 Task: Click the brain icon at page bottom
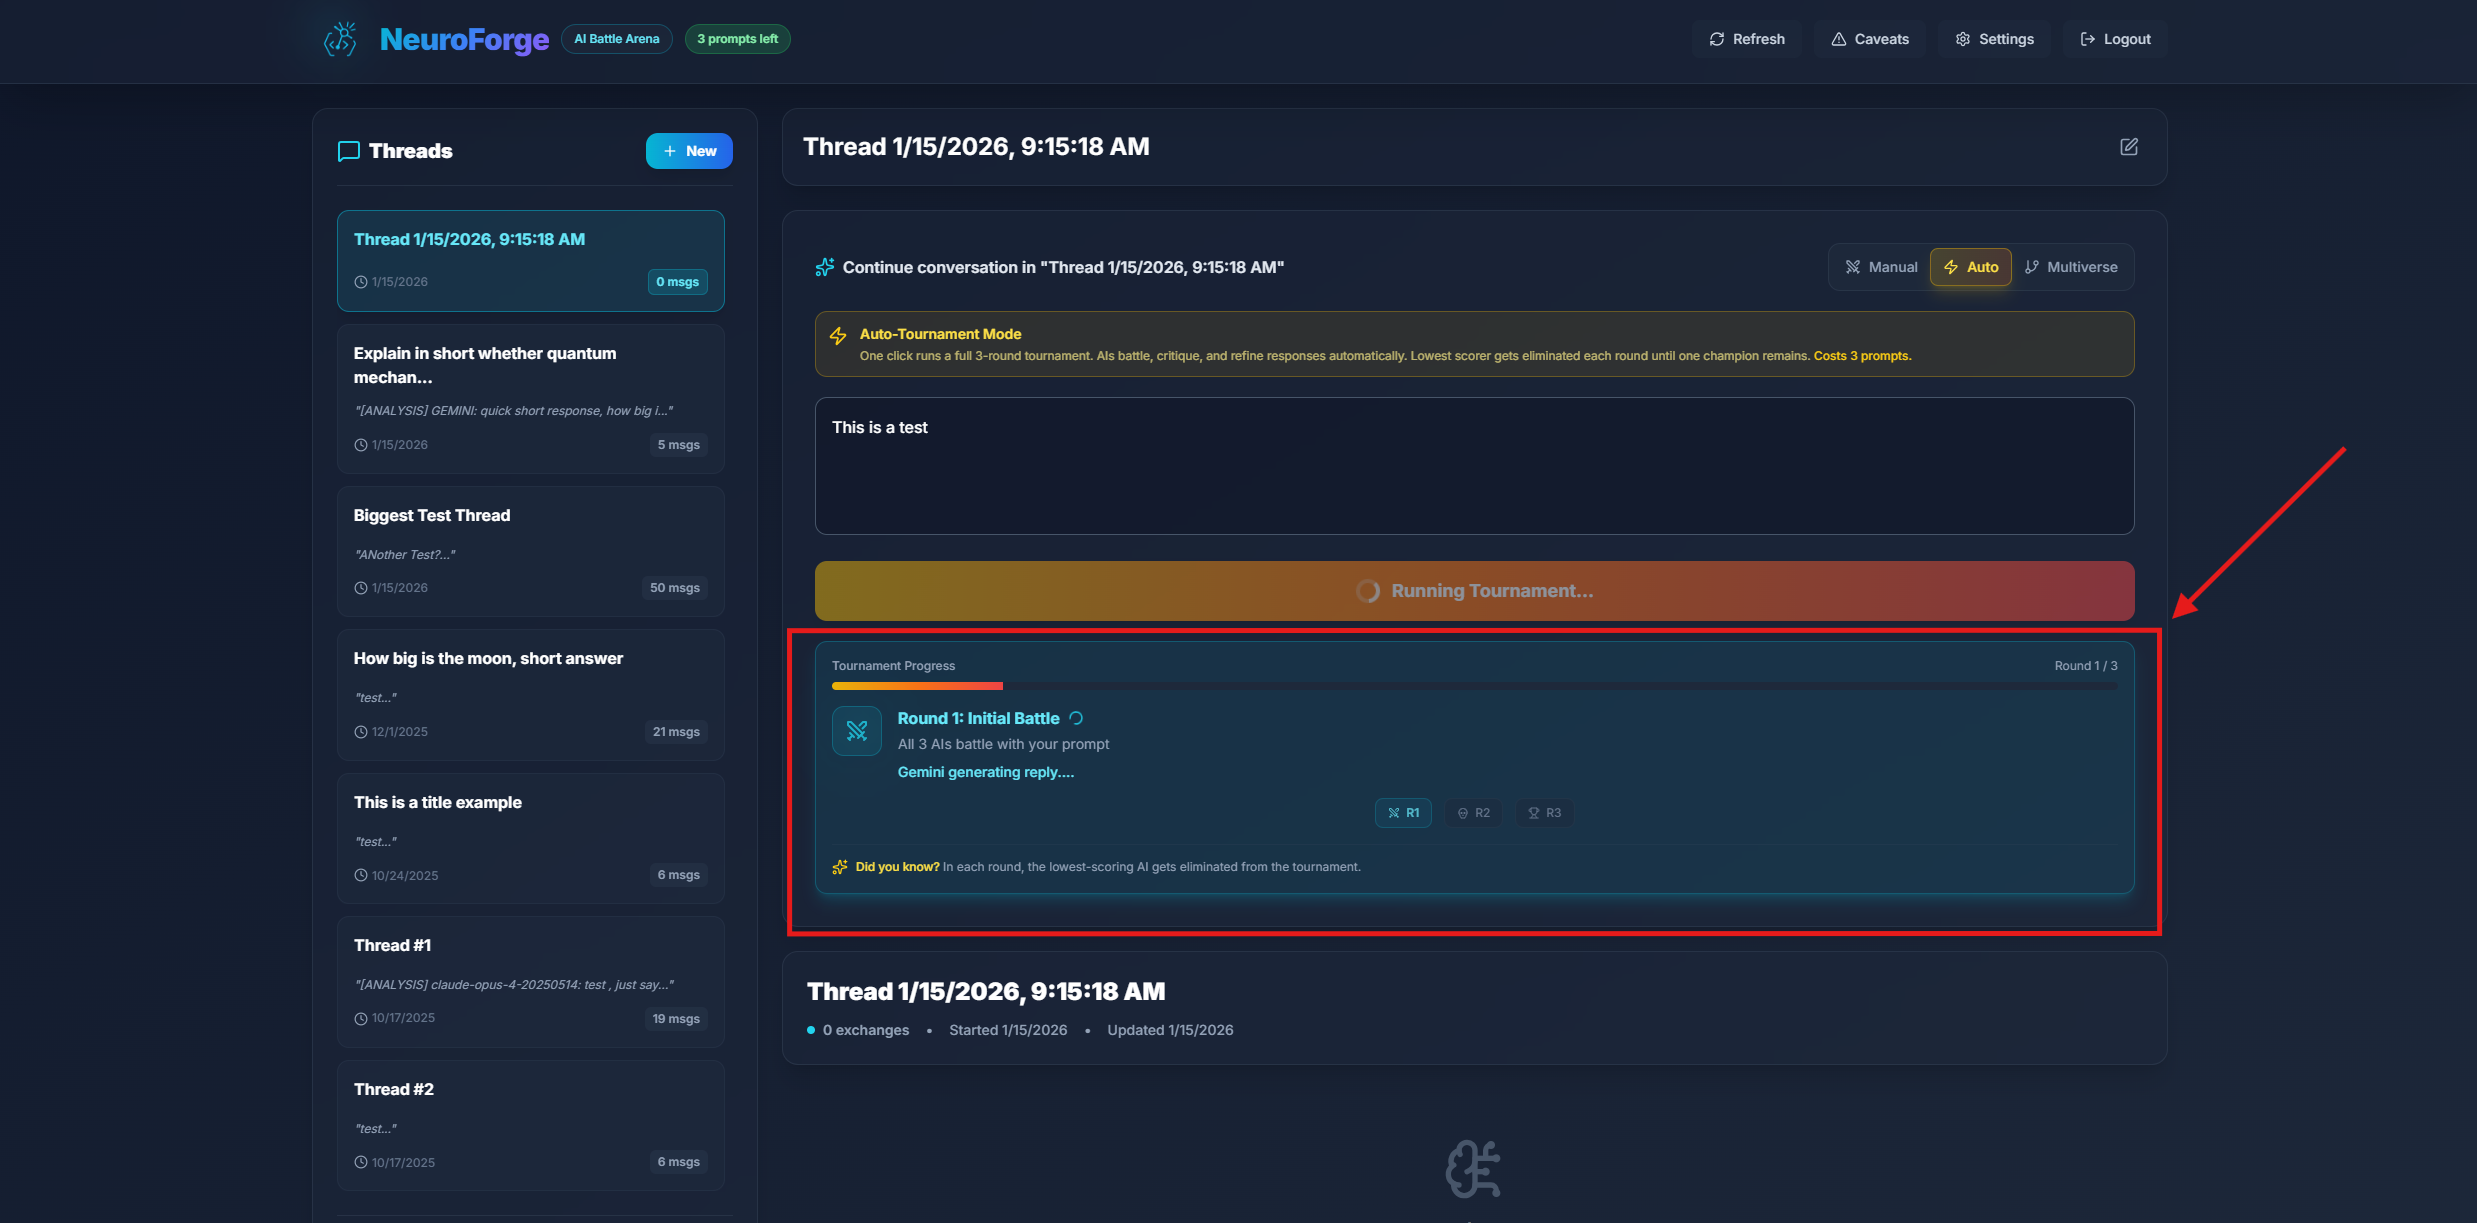coord(1473,1168)
